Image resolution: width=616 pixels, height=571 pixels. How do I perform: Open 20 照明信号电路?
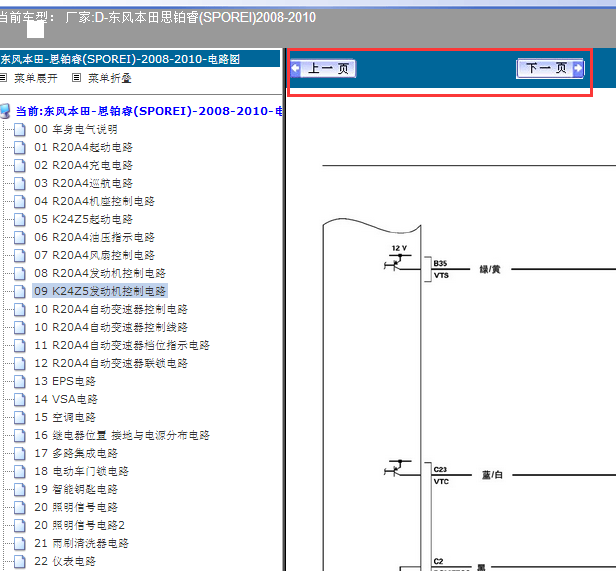click(76, 507)
